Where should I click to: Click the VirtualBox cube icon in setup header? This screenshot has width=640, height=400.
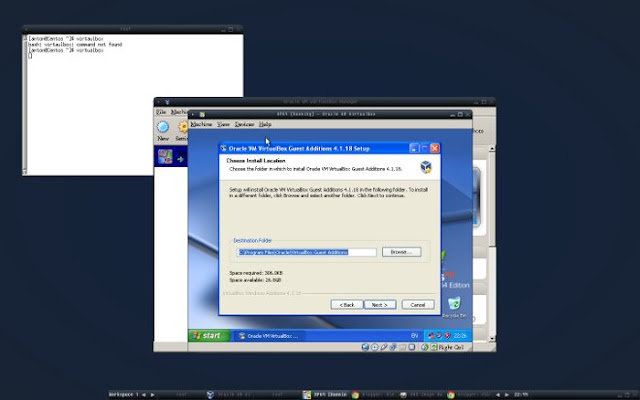426,167
